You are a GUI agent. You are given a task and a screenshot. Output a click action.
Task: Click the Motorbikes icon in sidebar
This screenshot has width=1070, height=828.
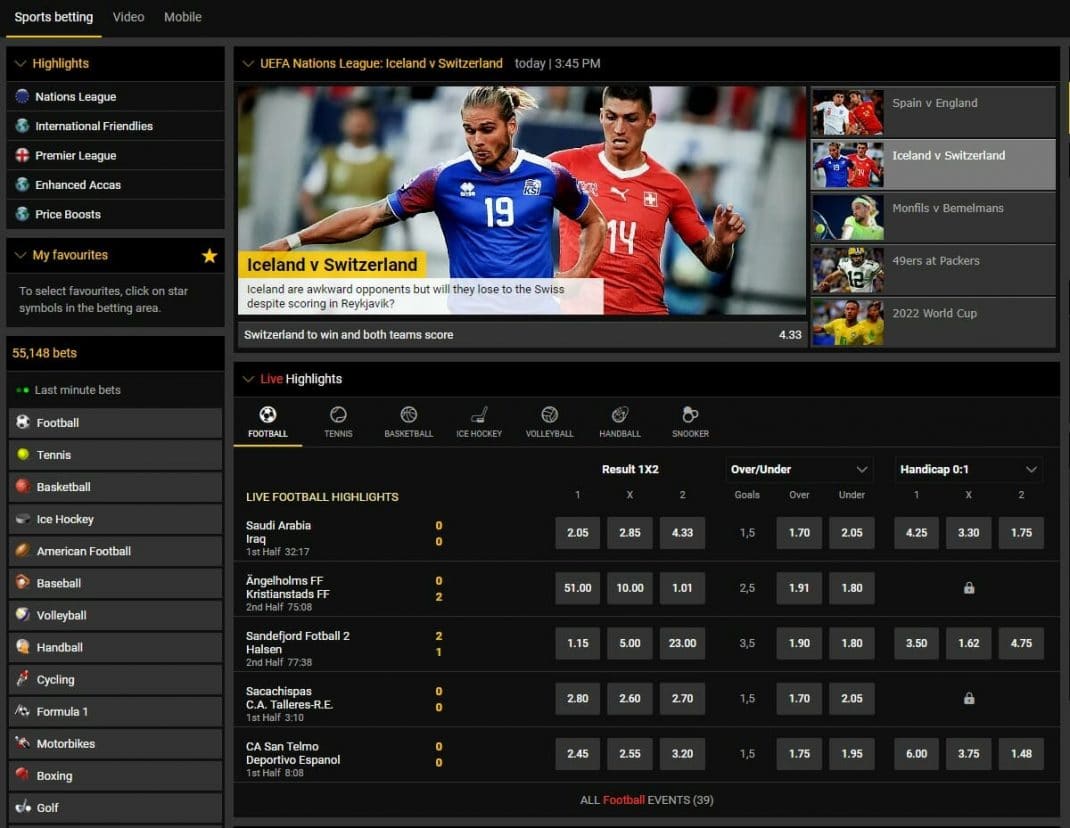23,743
